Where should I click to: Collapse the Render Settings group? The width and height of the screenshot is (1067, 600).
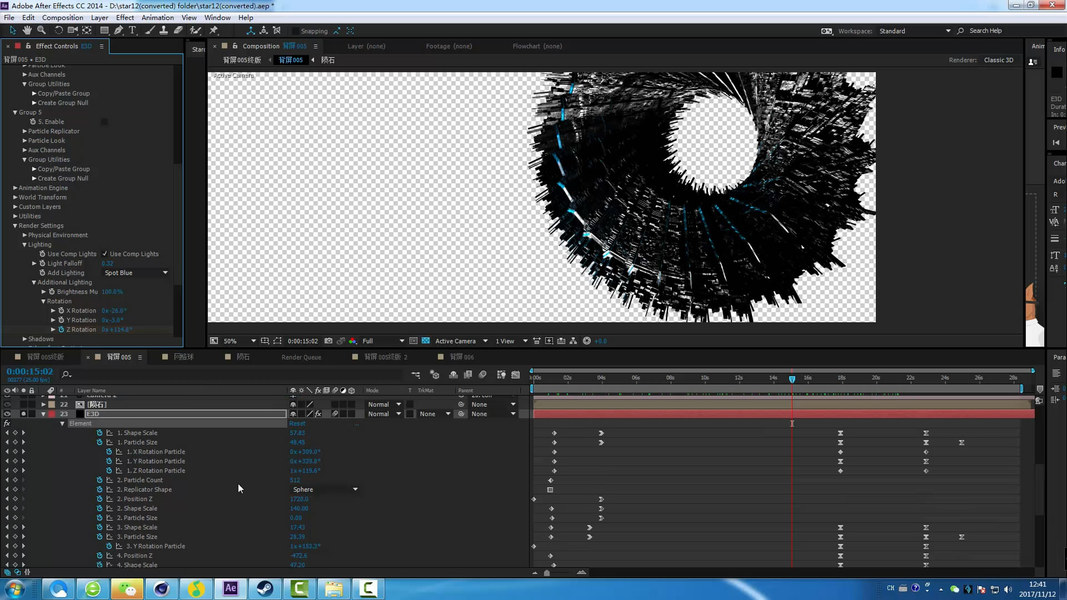(x=15, y=226)
